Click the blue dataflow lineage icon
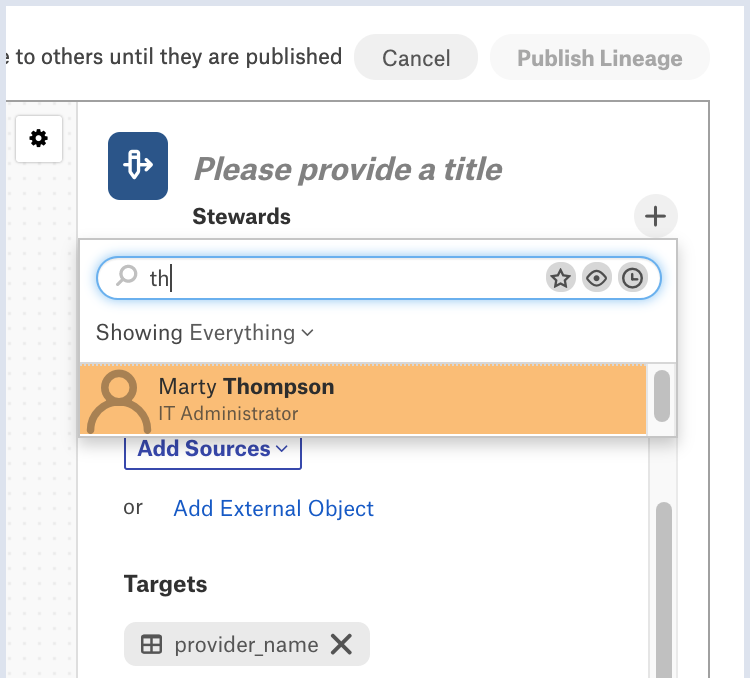Image resolution: width=750 pixels, height=678 pixels. tap(138, 166)
